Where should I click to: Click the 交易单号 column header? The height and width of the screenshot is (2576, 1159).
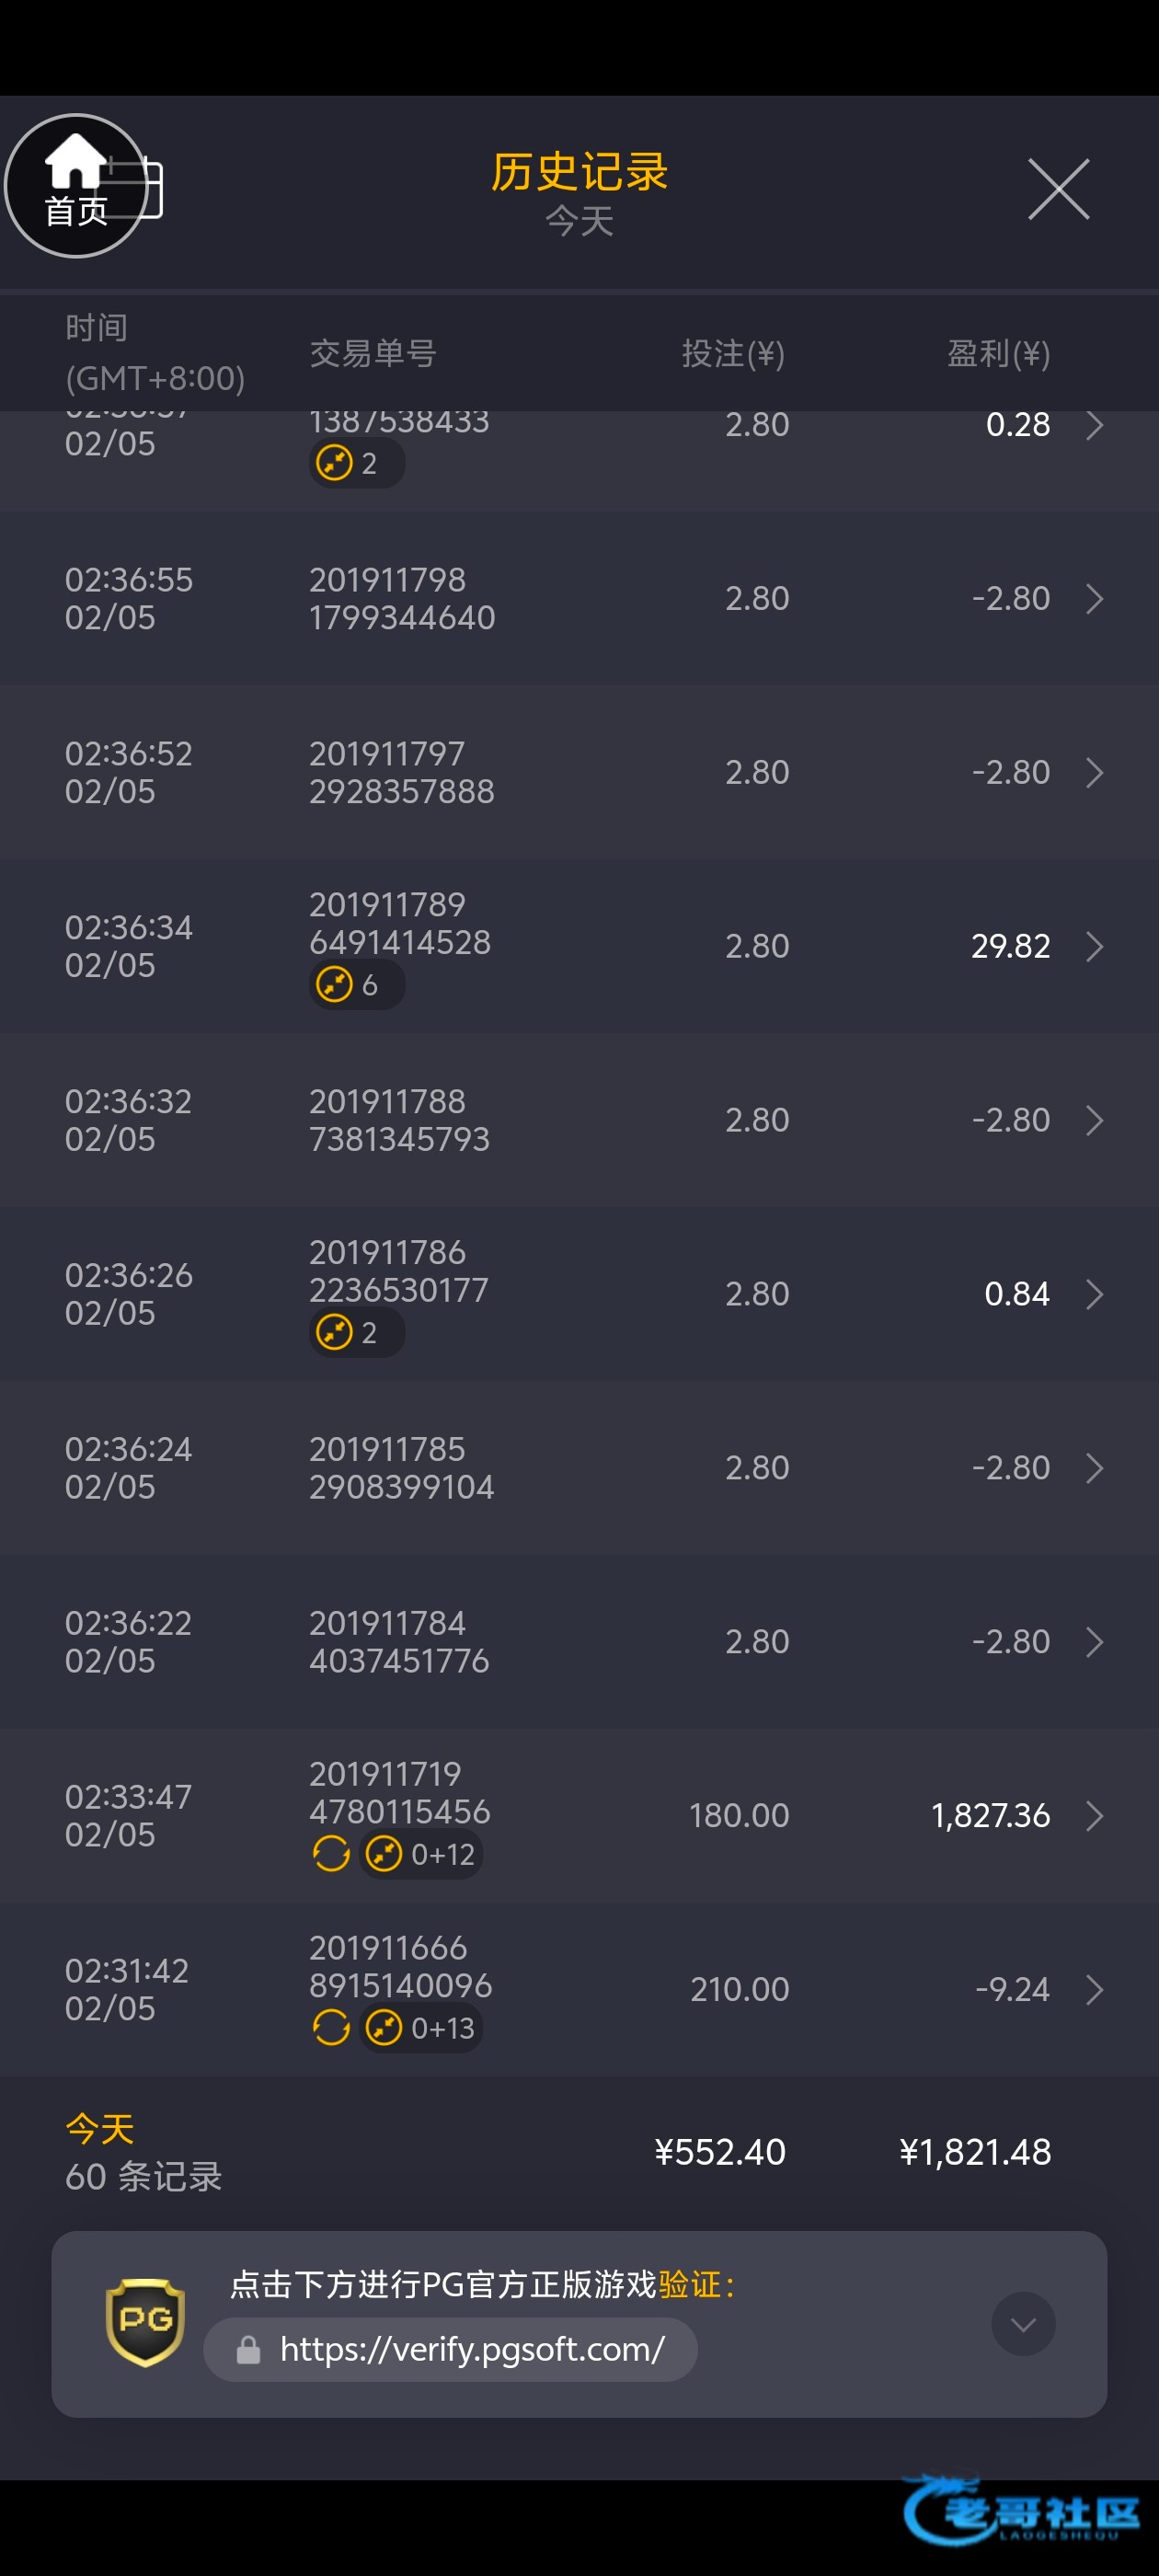pos(372,353)
